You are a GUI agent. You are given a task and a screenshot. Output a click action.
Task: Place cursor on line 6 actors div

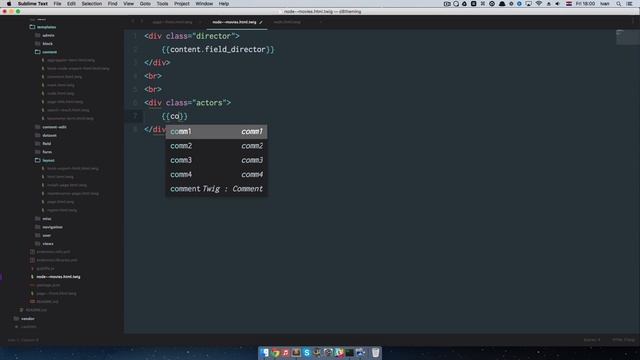click(187, 103)
